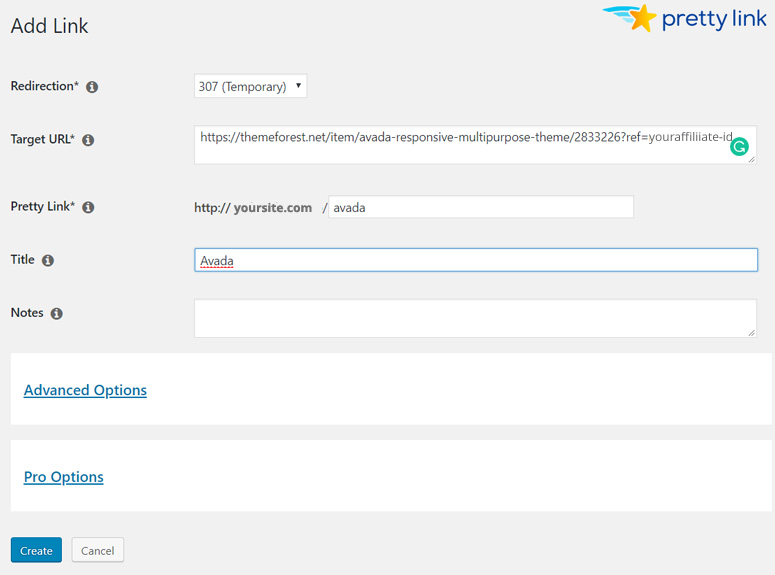Image resolution: width=775 pixels, height=575 pixels.
Task: Click inside the empty Notes text area
Action: pyautogui.click(x=475, y=318)
